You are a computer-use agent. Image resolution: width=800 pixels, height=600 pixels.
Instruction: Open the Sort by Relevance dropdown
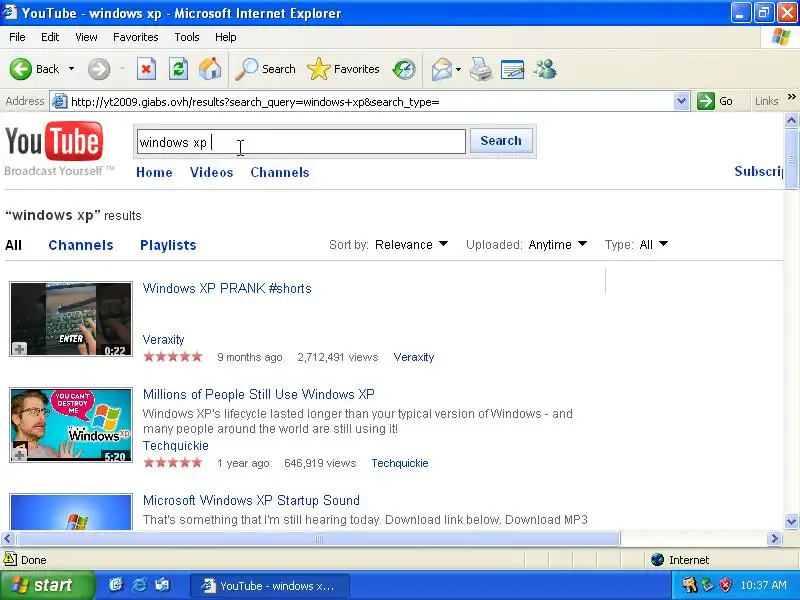point(411,245)
